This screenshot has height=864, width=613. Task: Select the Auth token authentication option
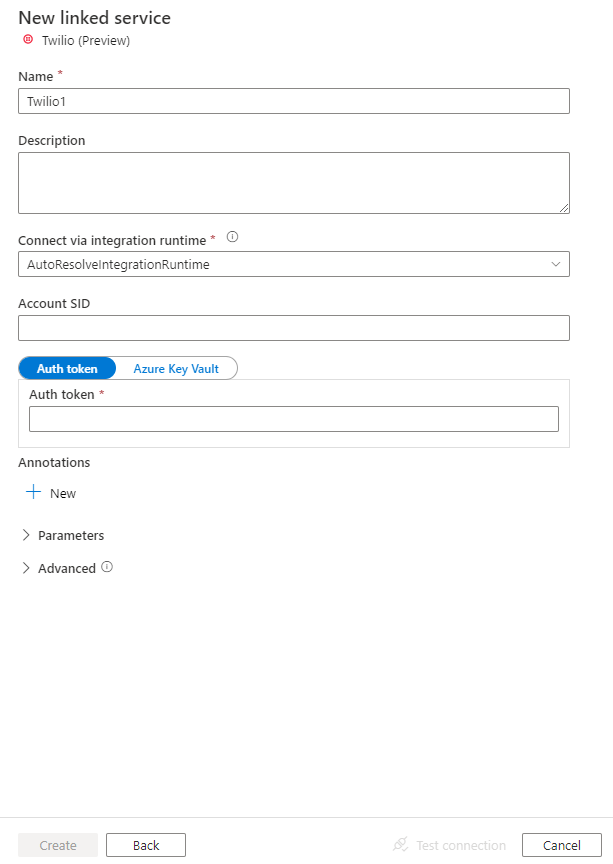point(67,368)
